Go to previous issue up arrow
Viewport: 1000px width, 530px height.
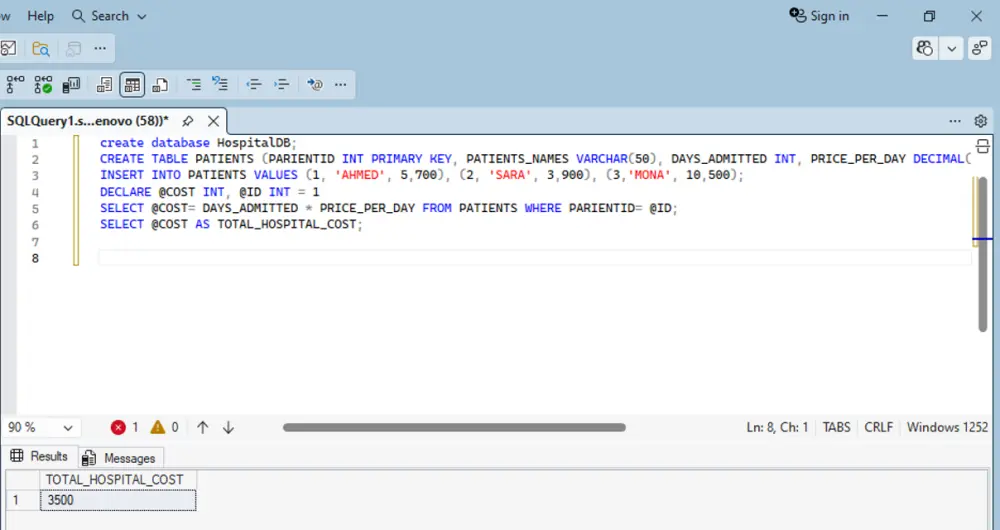(203, 427)
